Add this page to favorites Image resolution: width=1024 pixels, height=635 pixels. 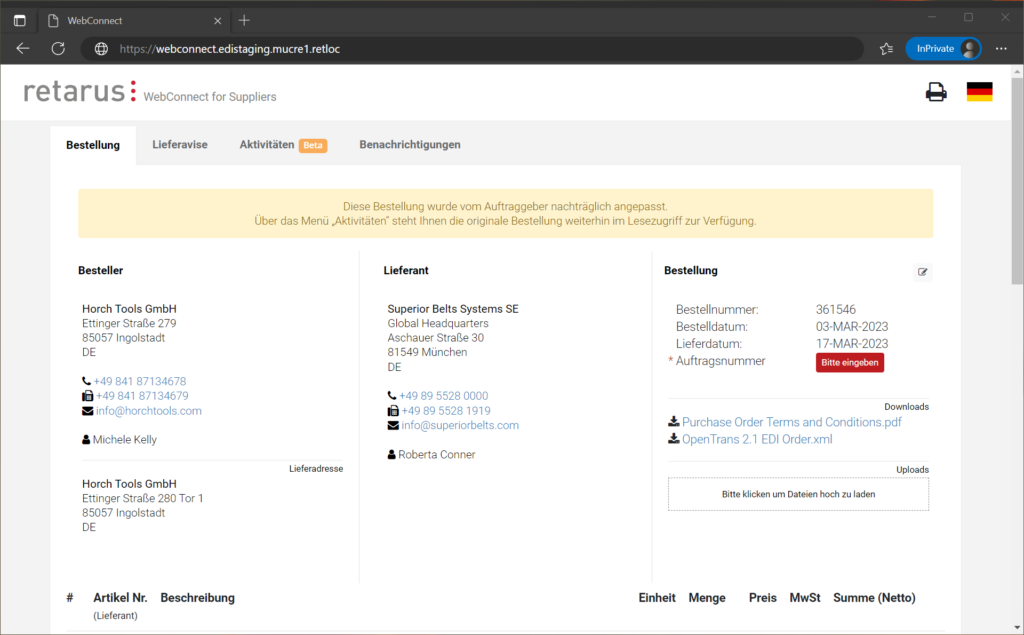(x=886, y=49)
